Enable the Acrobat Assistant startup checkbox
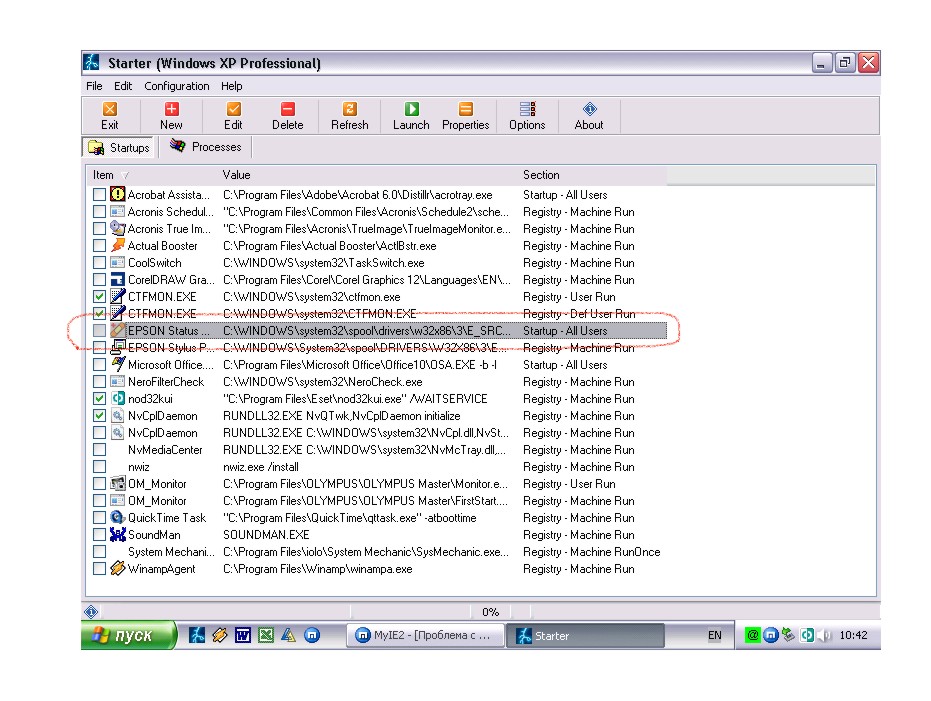 [99, 194]
